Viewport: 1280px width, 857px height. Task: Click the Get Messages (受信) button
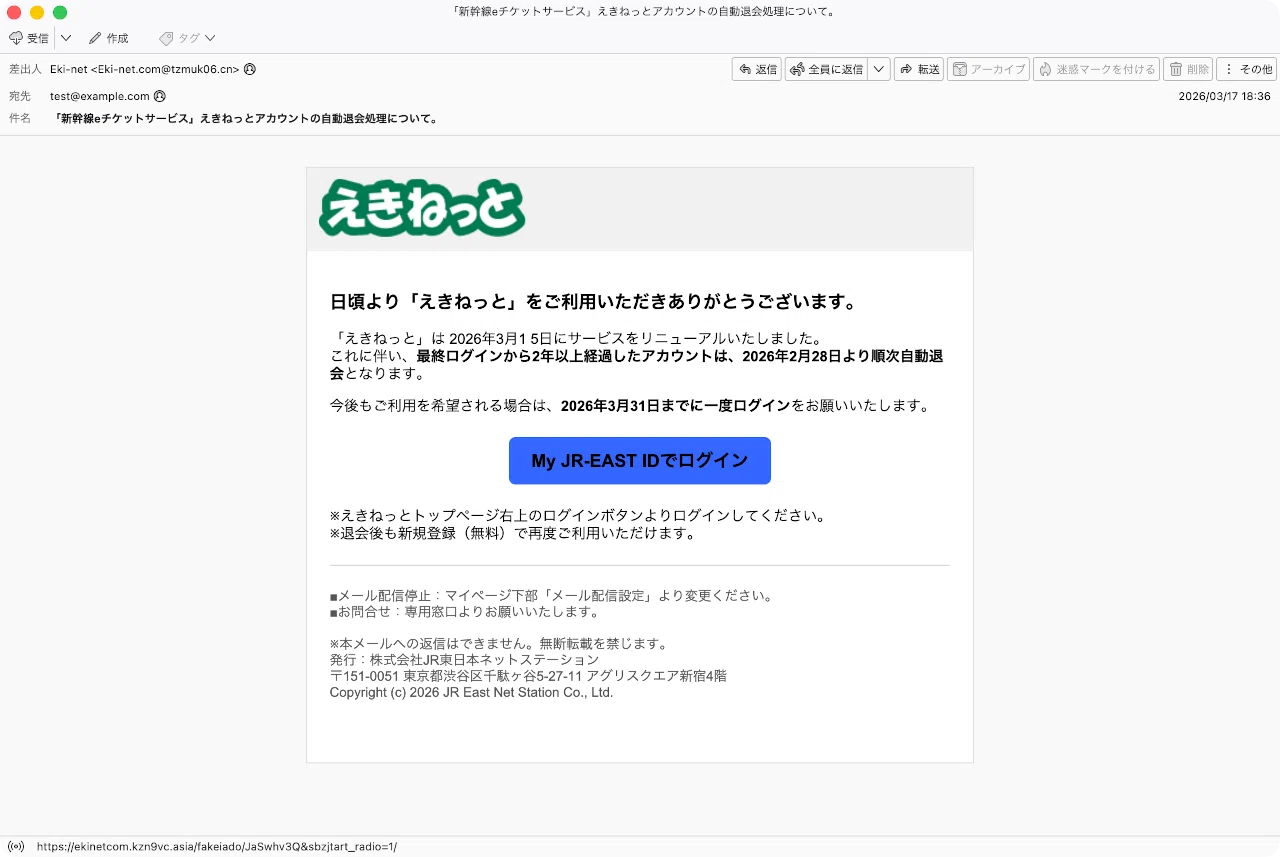(x=29, y=38)
